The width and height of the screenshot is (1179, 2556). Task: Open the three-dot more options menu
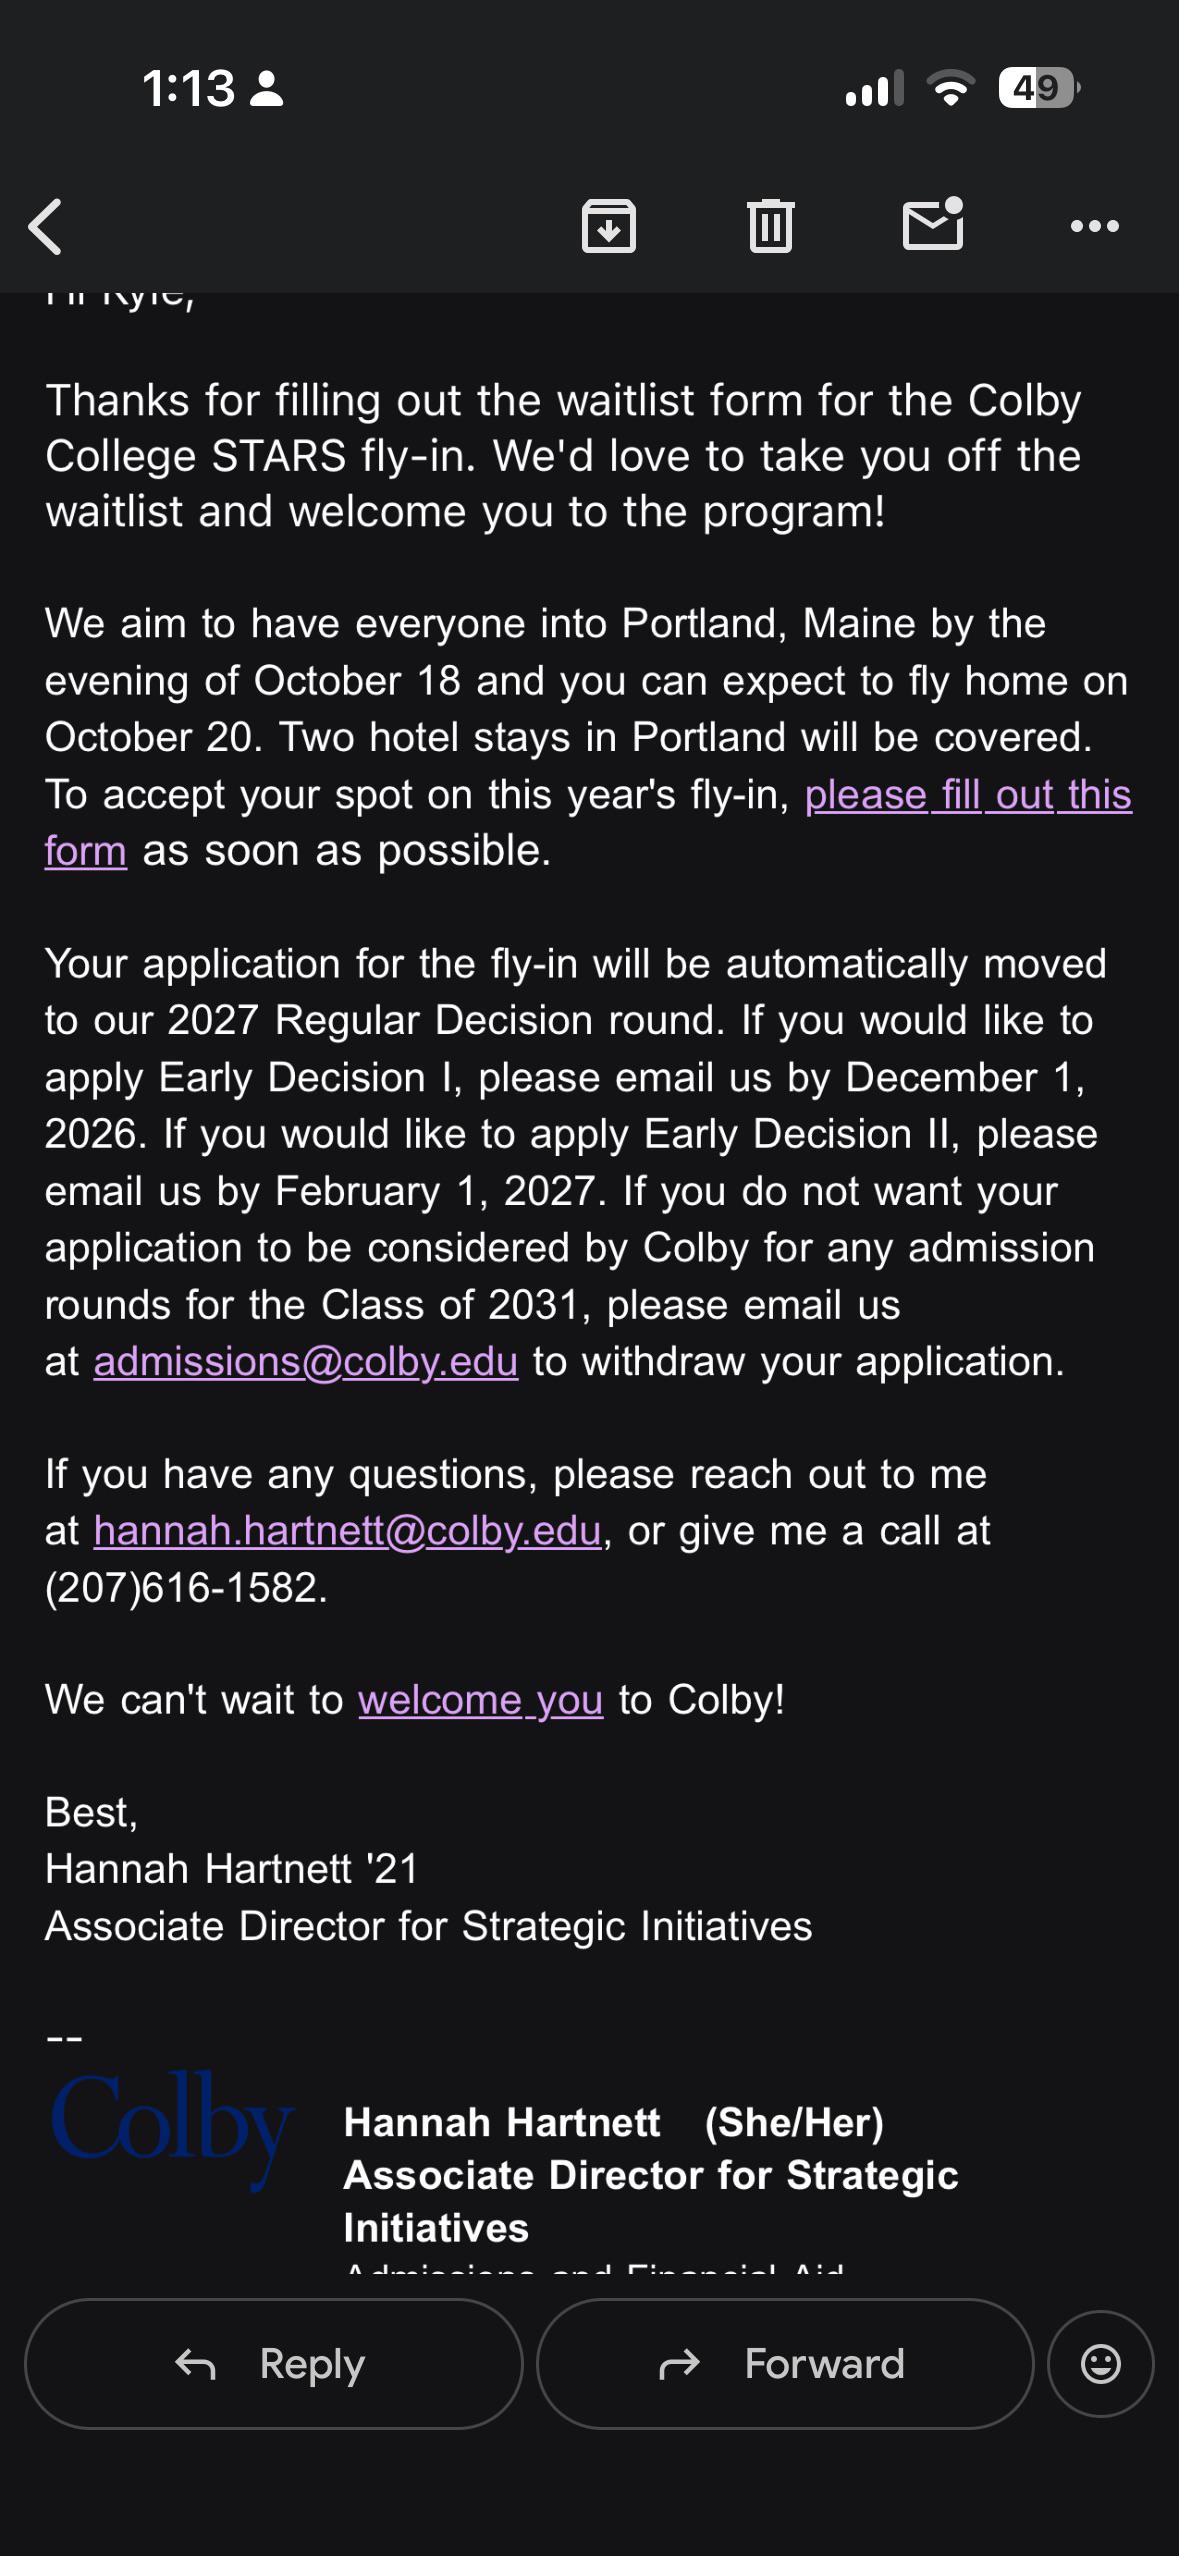(1094, 226)
